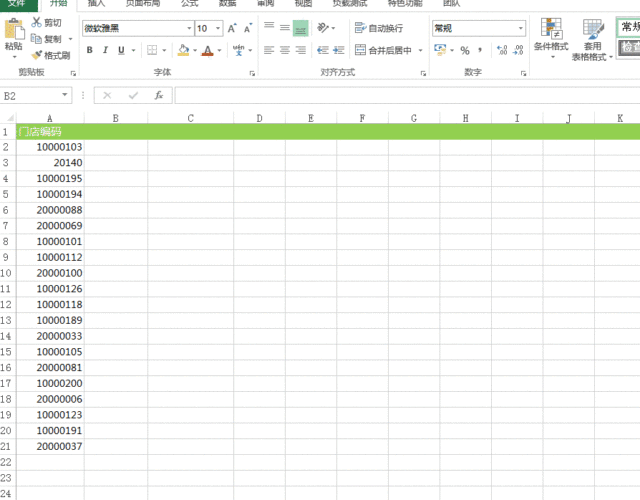Apply accounting number format icon
This screenshot has width=640, height=500.
[x=440, y=50]
